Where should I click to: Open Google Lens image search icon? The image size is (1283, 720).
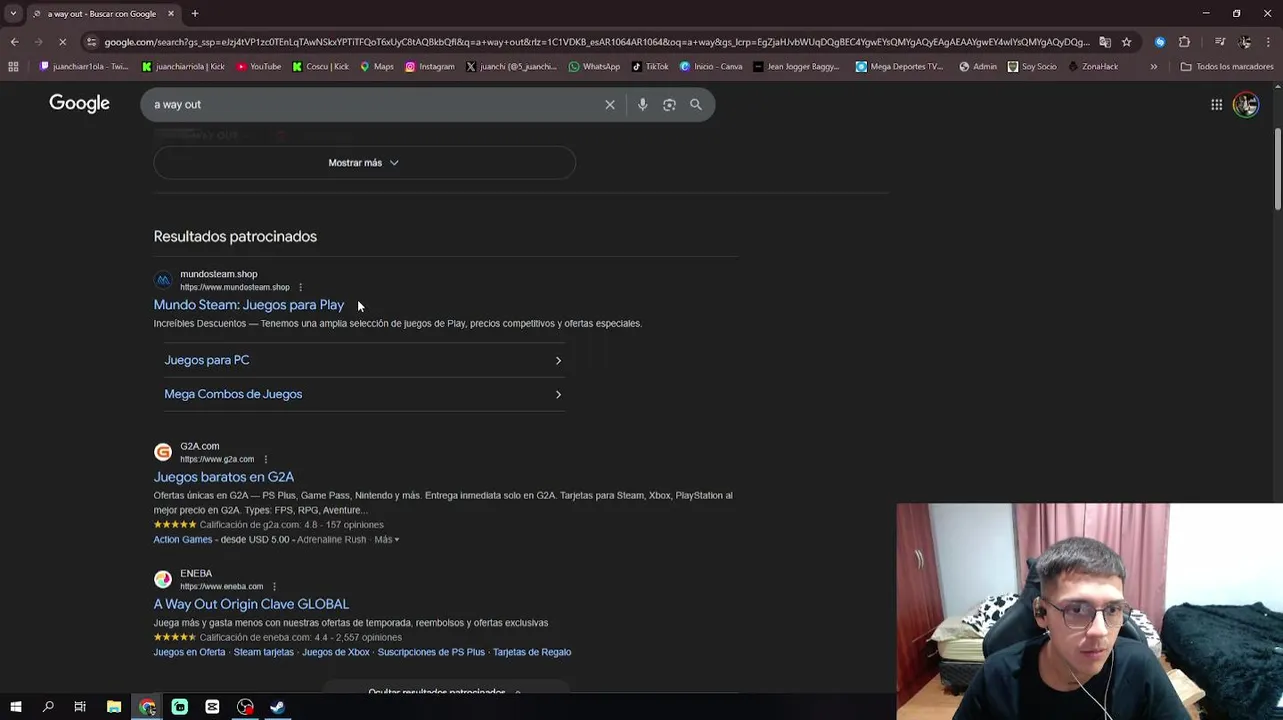point(669,104)
